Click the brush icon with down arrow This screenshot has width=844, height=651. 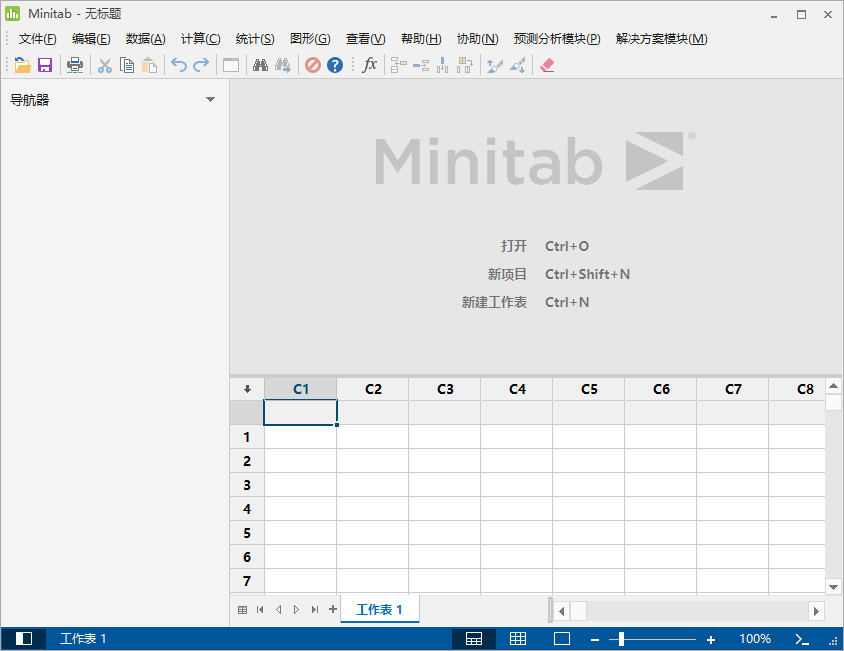click(x=517, y=65)
